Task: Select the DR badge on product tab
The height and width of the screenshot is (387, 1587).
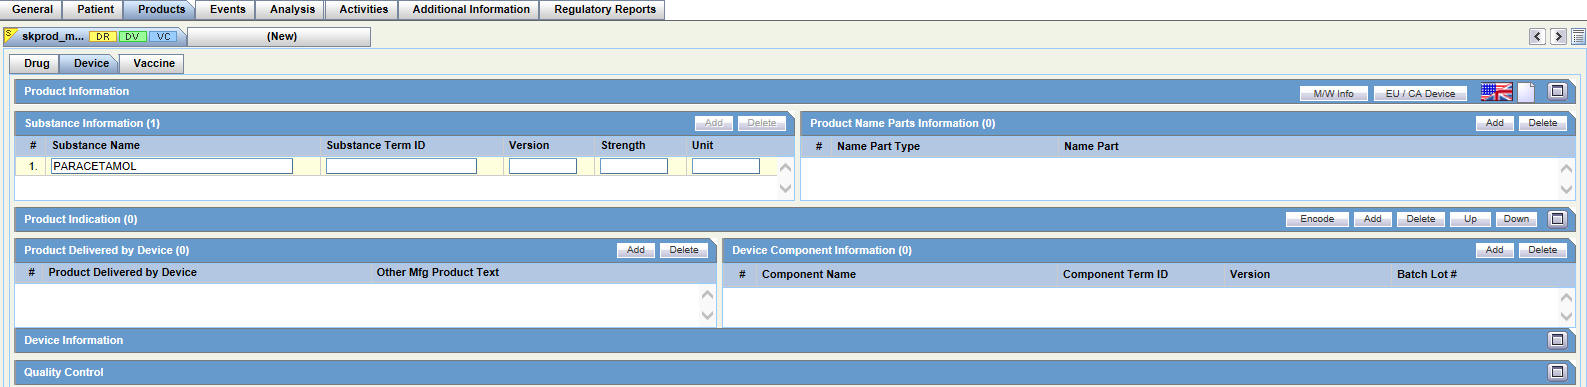Action: click(x=103, y=36)
